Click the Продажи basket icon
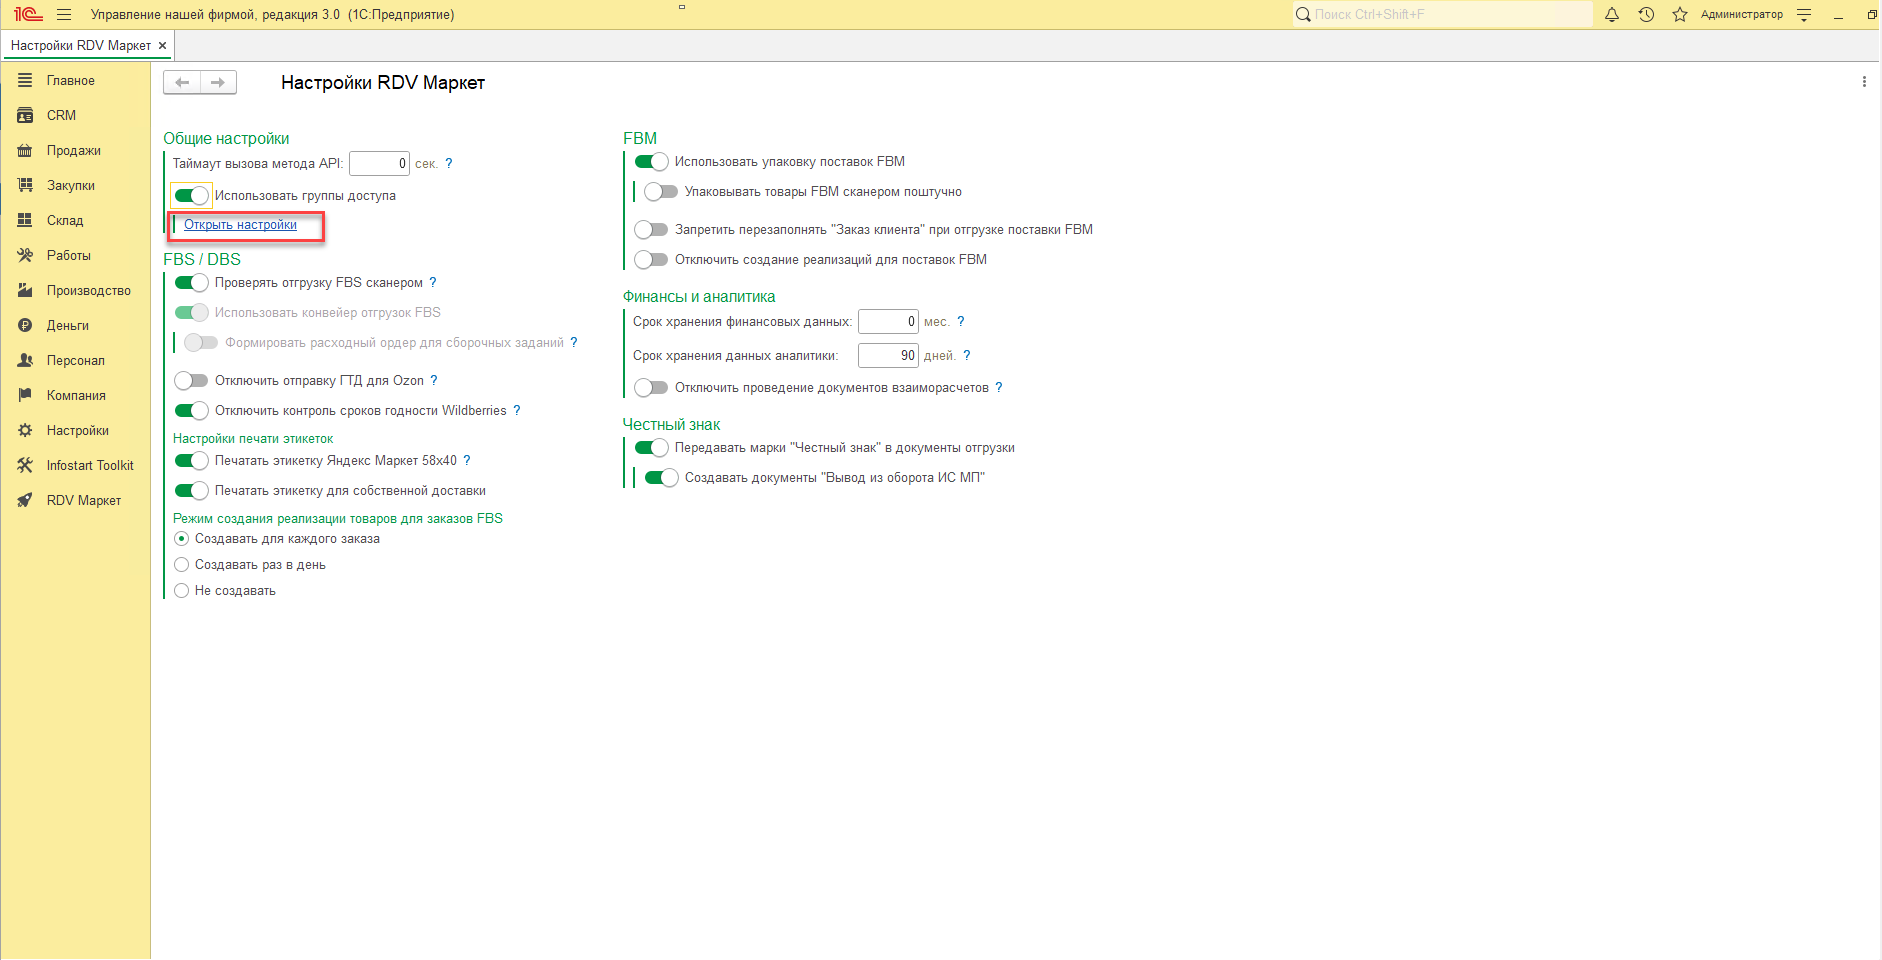The width and height of the screenshot is (1882, 960). coord(25,150)
